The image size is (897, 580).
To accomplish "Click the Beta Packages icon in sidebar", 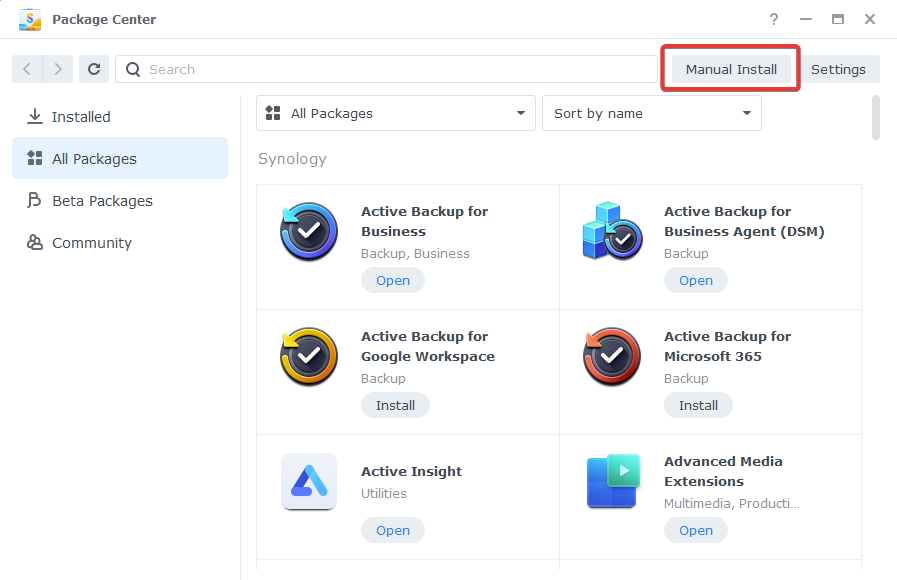I will point(34,200).
